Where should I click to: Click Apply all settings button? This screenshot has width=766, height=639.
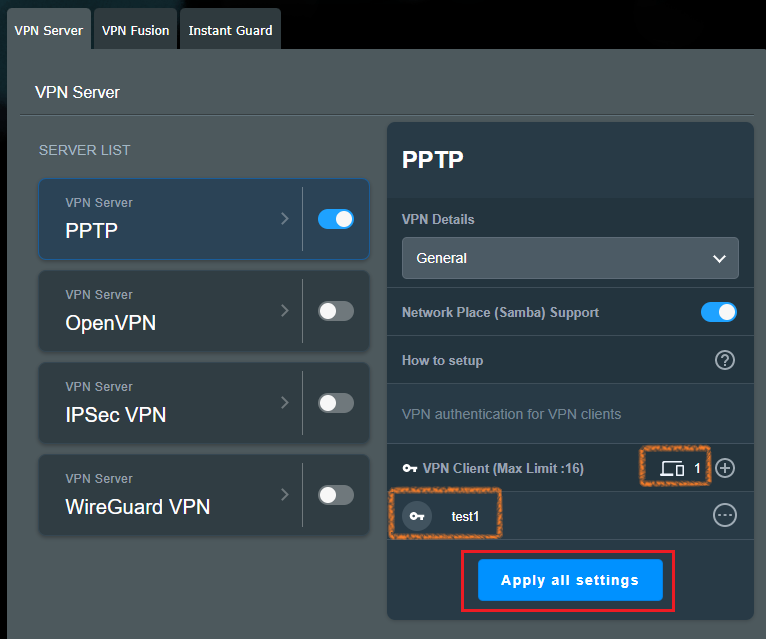[x=570, y=580]
